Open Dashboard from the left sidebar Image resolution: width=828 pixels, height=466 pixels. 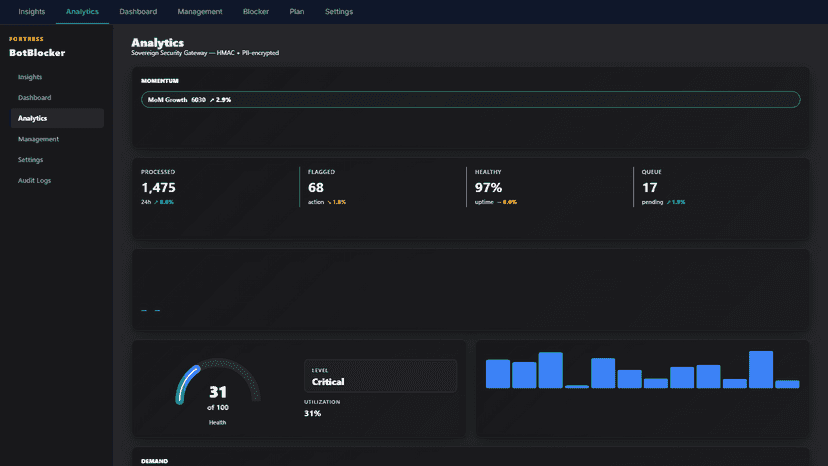coord(57,98)
